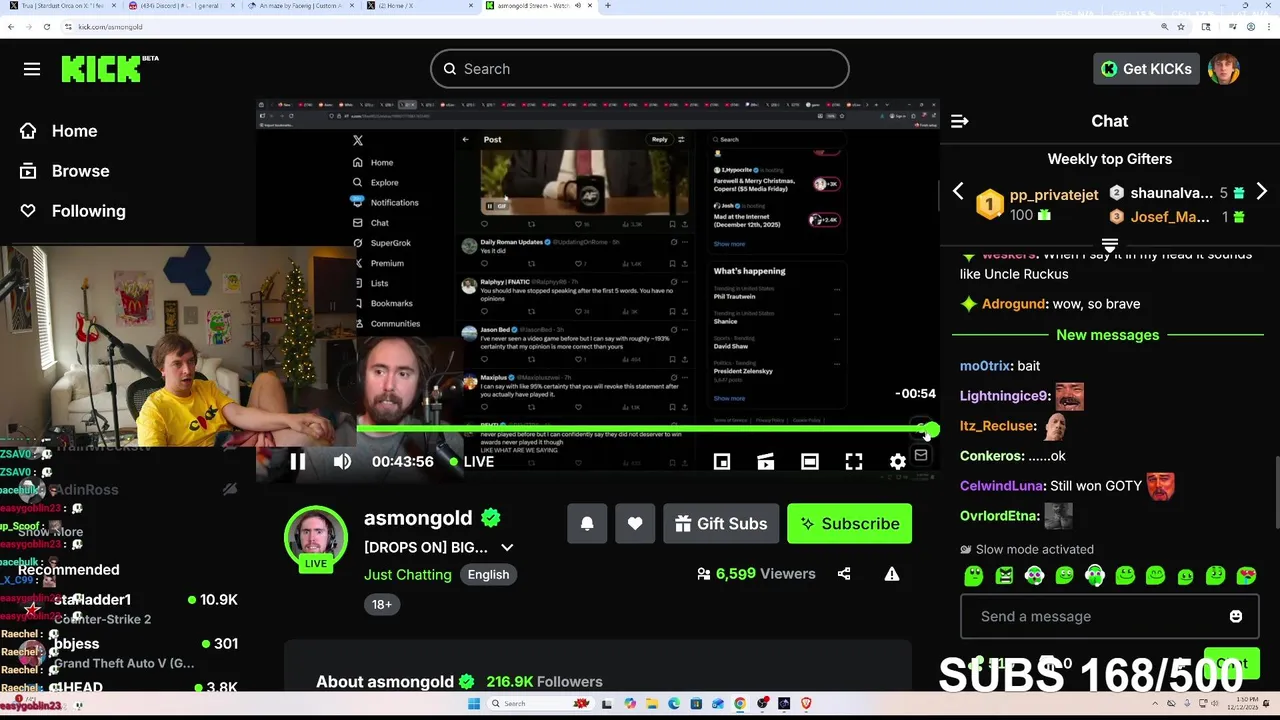Open a new browser tab
Viewport: 1280px width, 720px height.
[607, 5]
